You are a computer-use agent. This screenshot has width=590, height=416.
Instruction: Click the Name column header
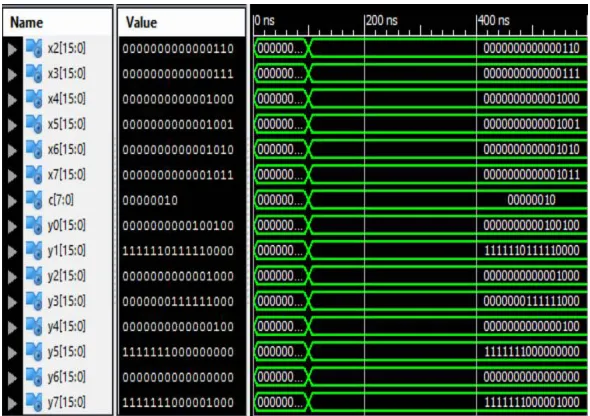[x=58, y=22]
